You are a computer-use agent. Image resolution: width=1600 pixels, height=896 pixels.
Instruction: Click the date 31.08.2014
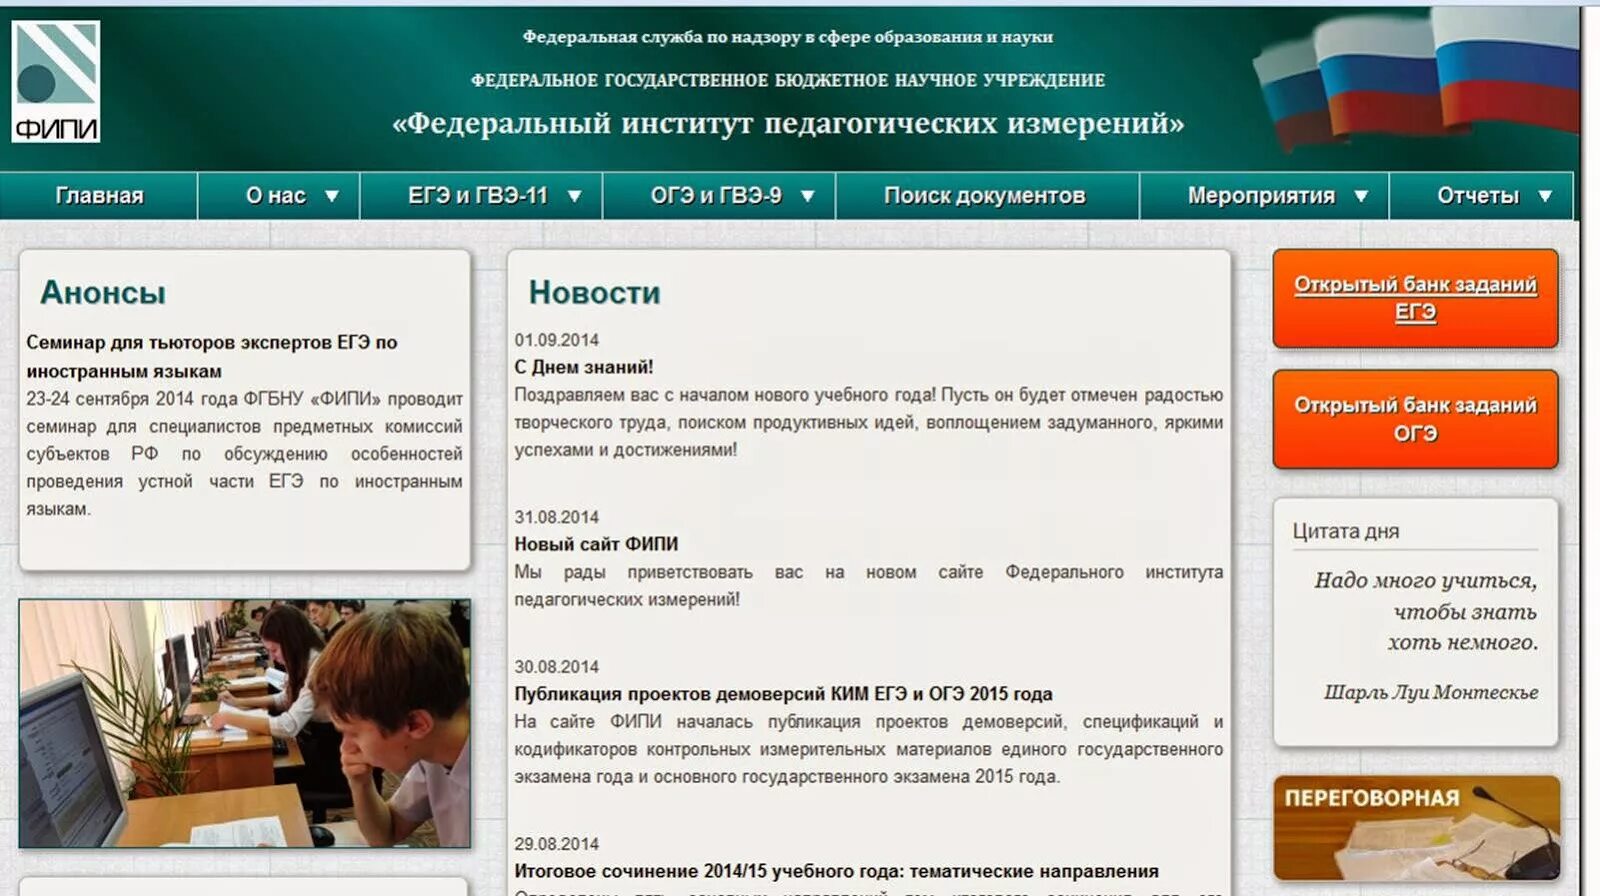[x=557, y=517]
